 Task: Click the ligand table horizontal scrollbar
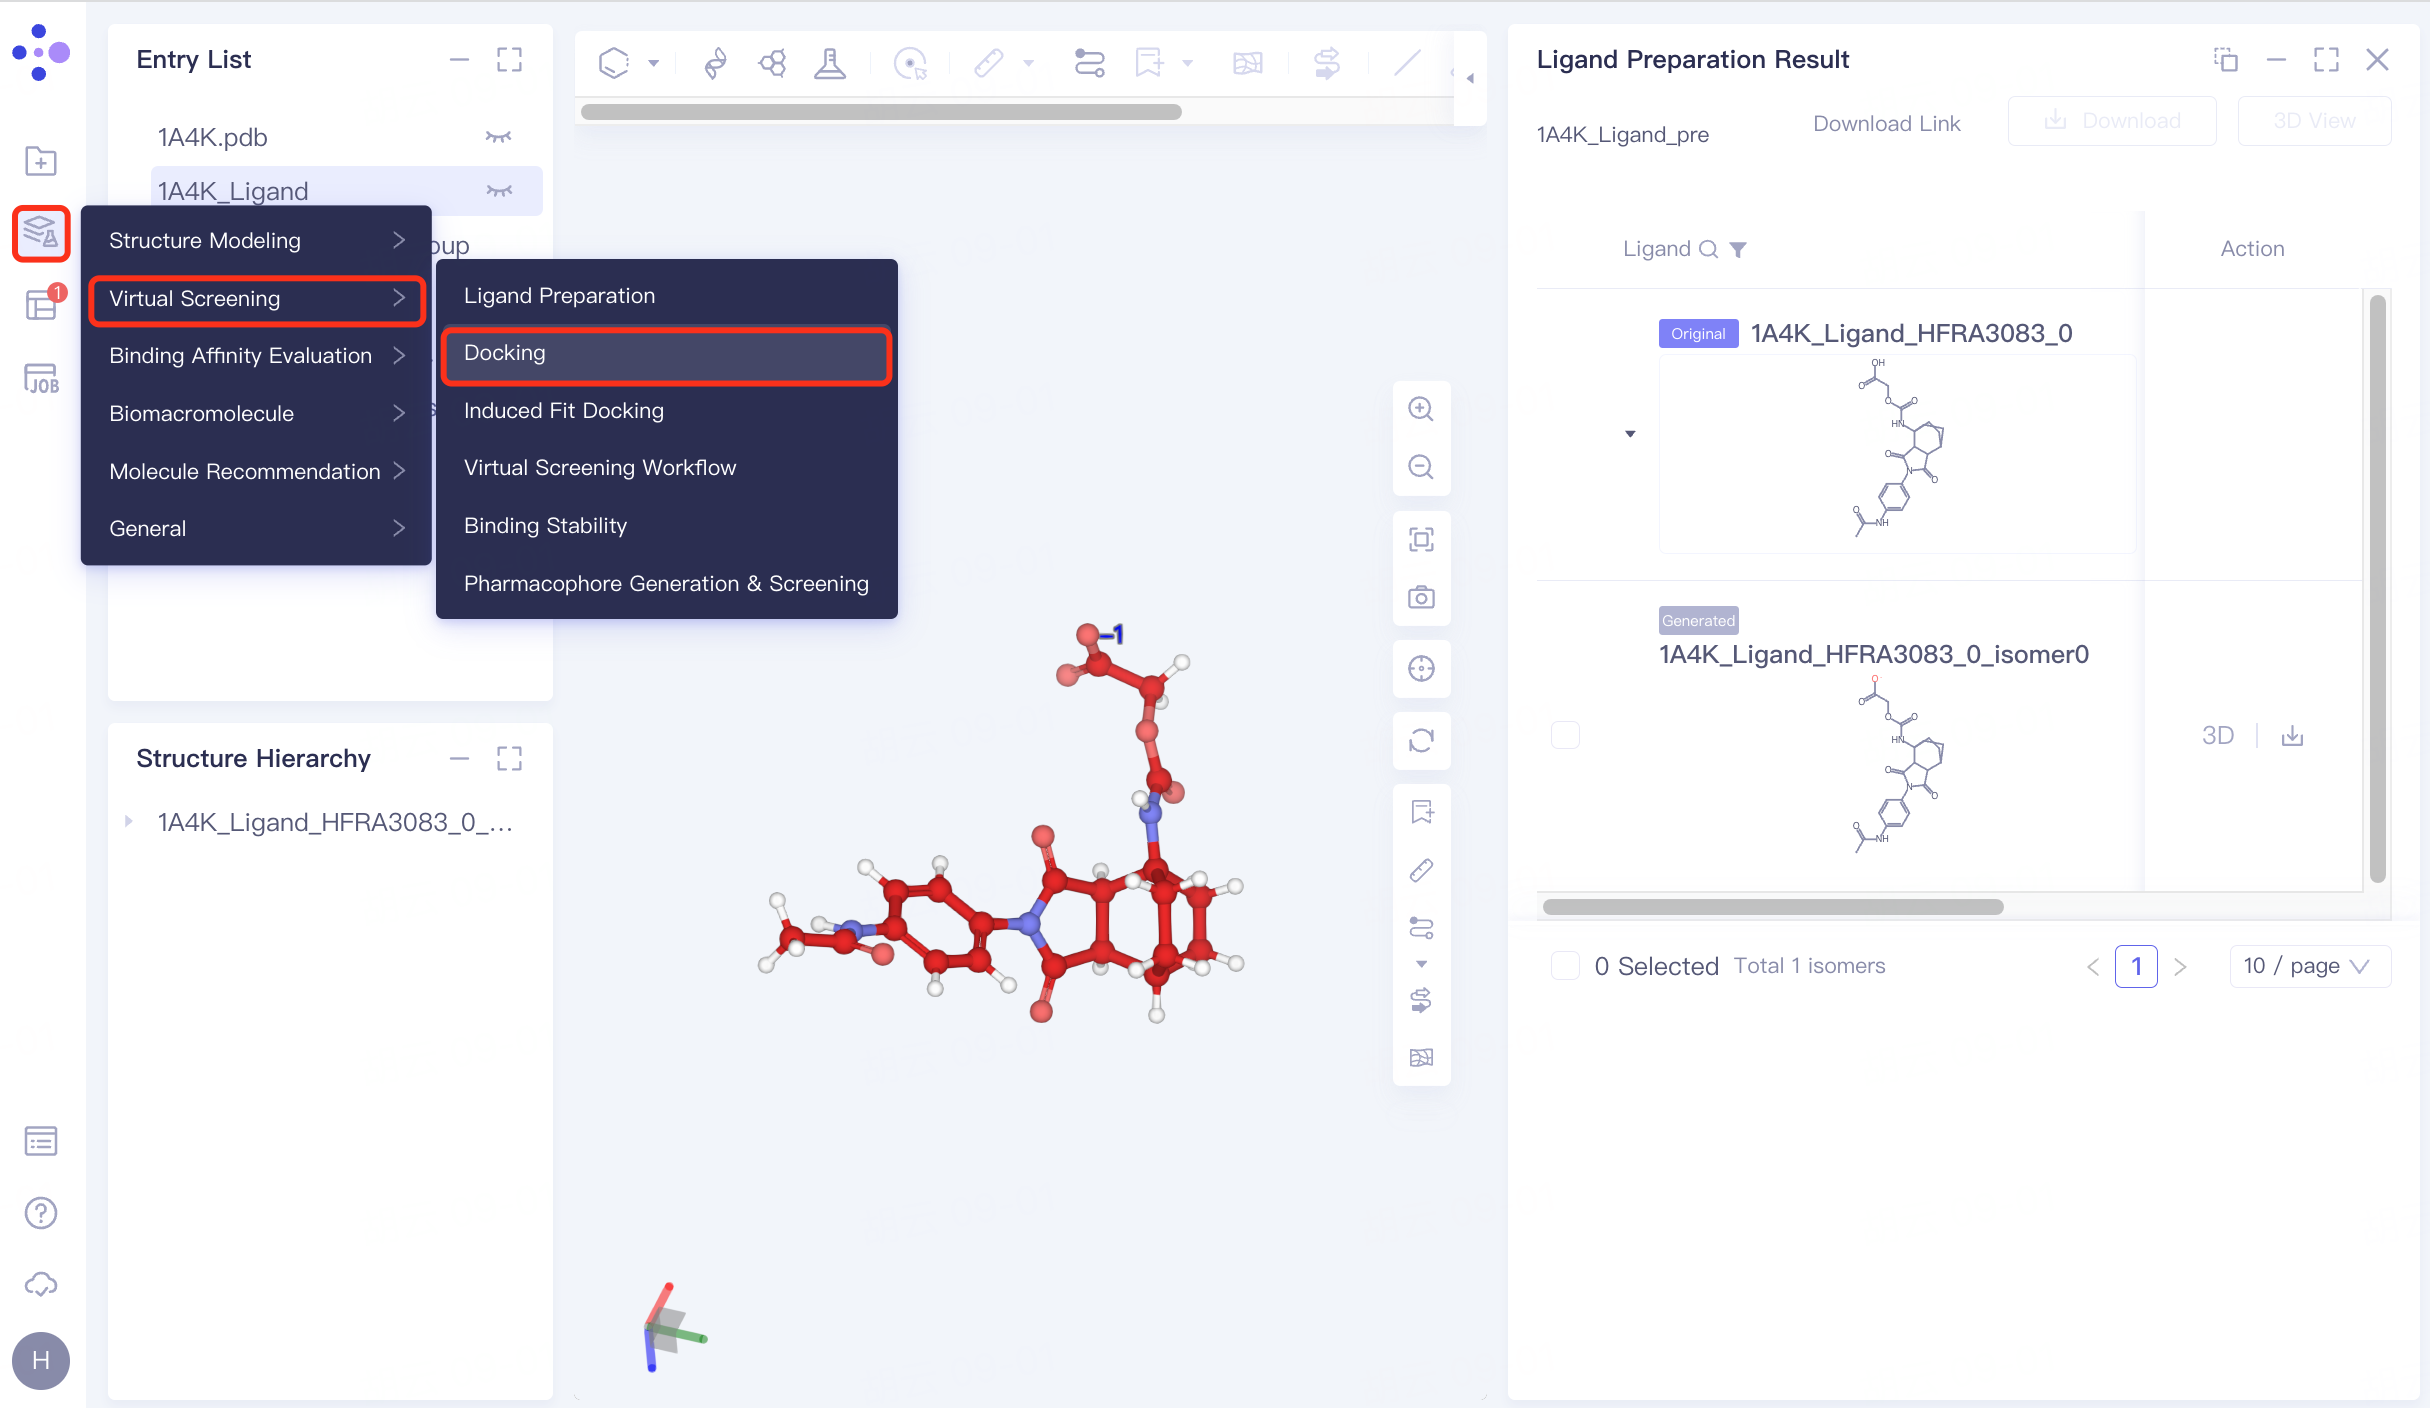click(x=1772, y=907)
